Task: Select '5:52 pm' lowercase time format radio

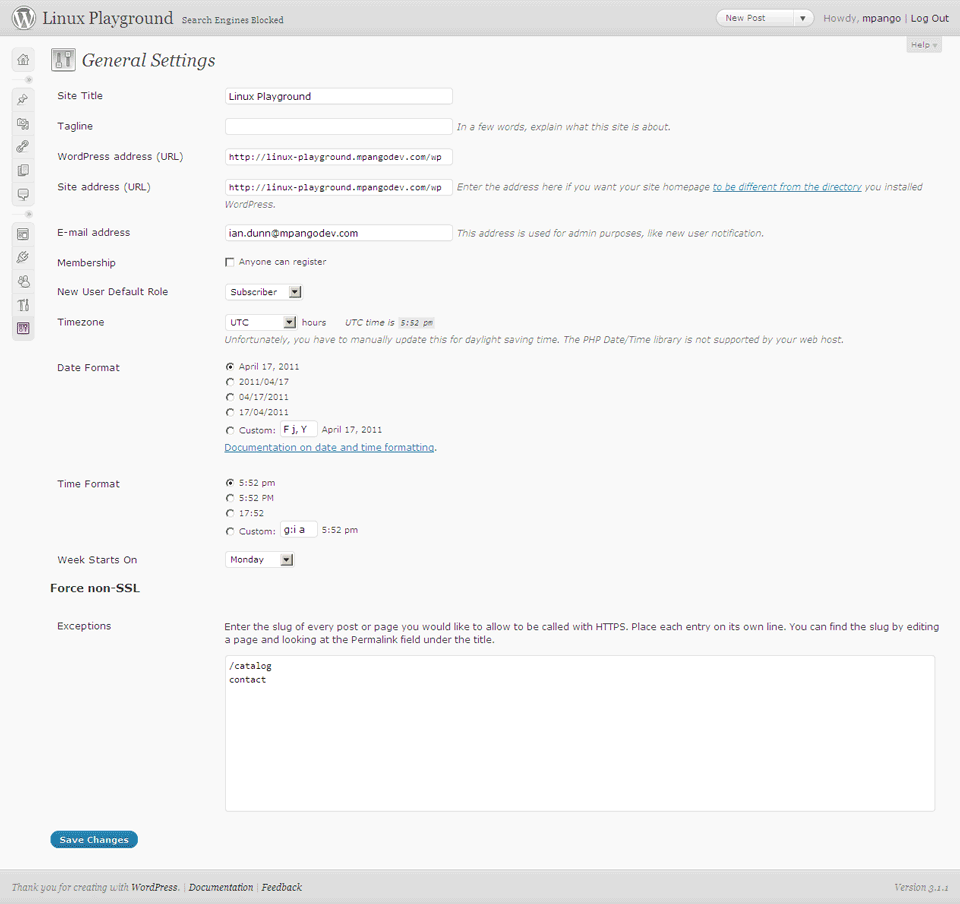Action: (230, 483)
